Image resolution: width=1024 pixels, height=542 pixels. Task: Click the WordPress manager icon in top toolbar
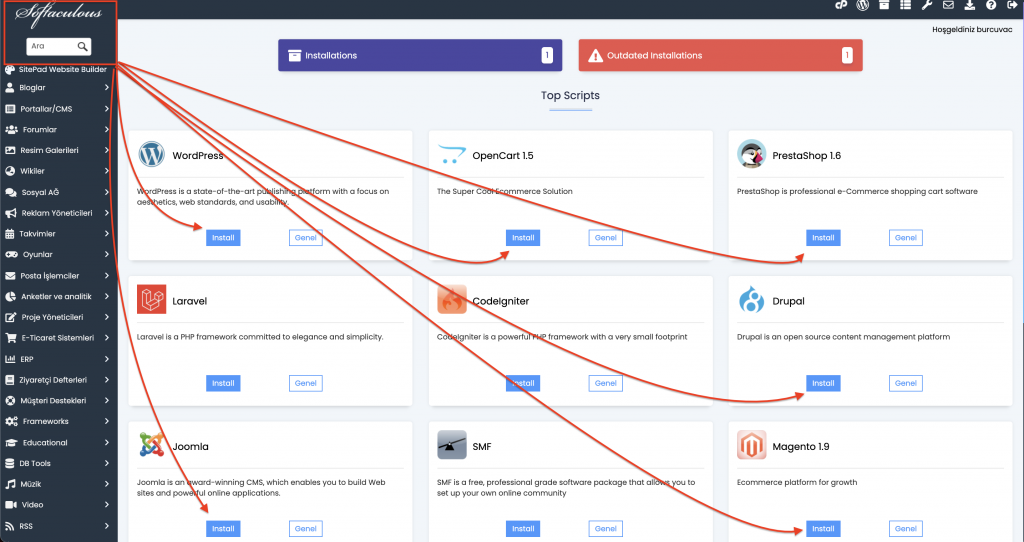coord(863,6)
